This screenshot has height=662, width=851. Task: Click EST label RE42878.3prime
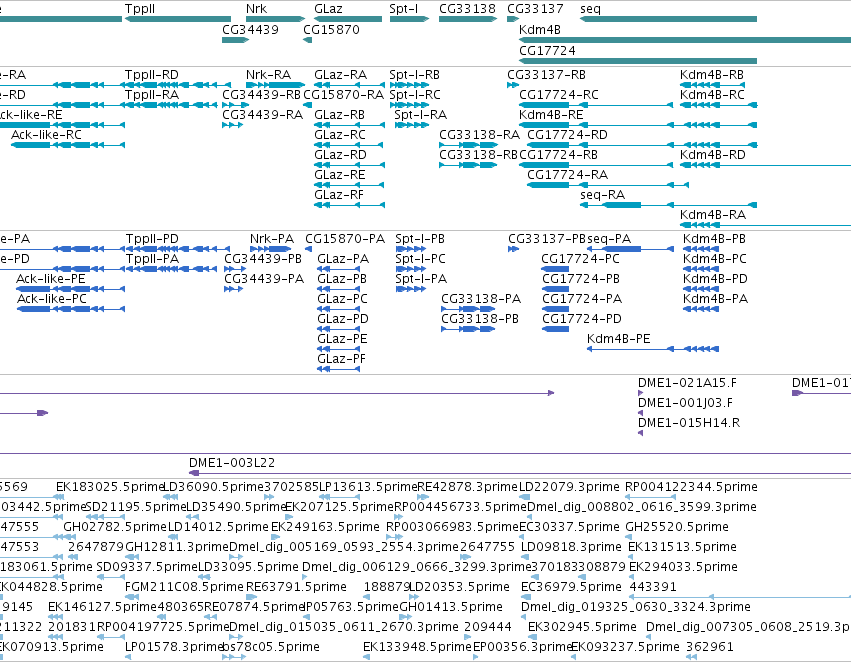click(x=467, y=487)
